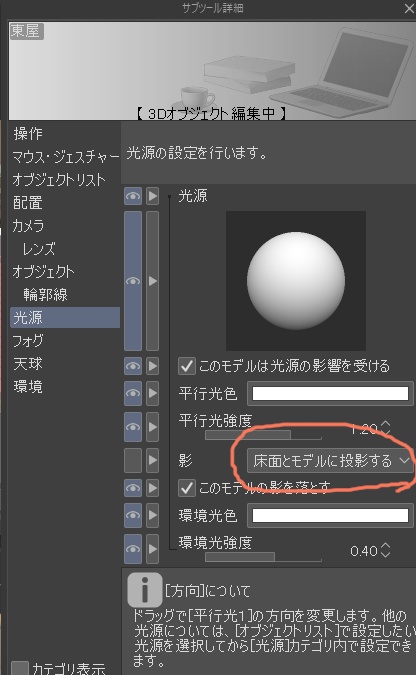Screen dimensions: 416x675
Task: Click arrow button on 平行光強度 row
Action: [152, 427]
